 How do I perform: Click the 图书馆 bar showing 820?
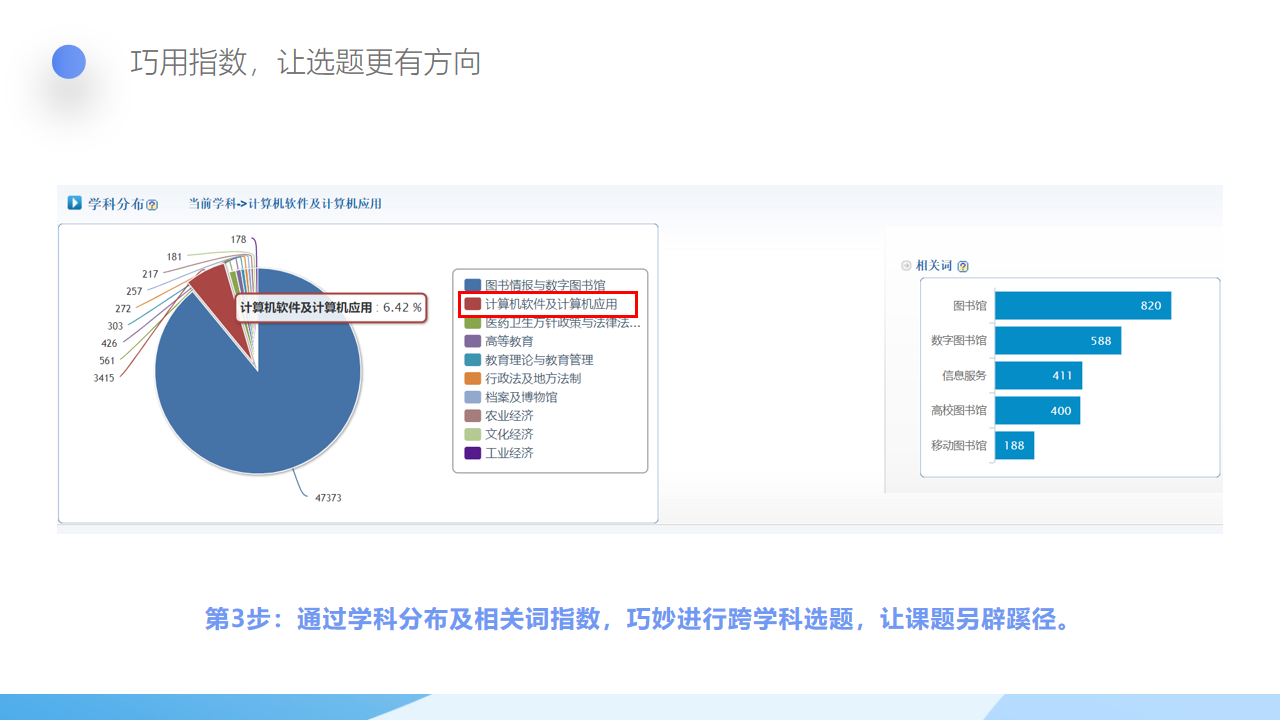point(1082,306)
